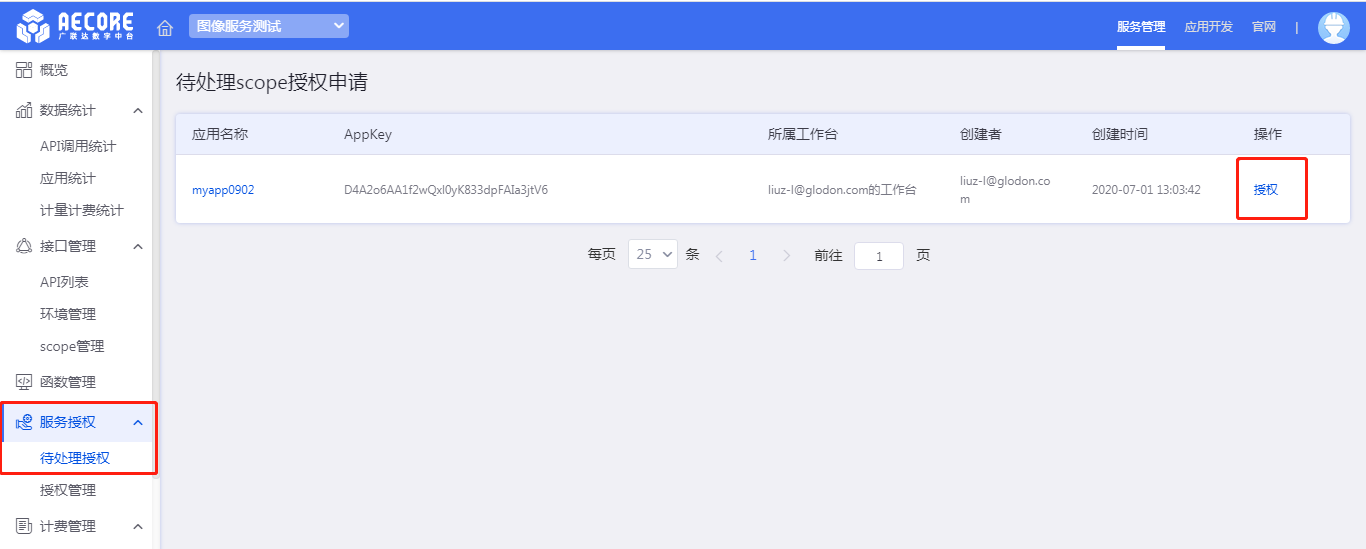Go to next page arrow
Image resolution: width=1366 pixels, height=549 pixels.
click(786, 256)
